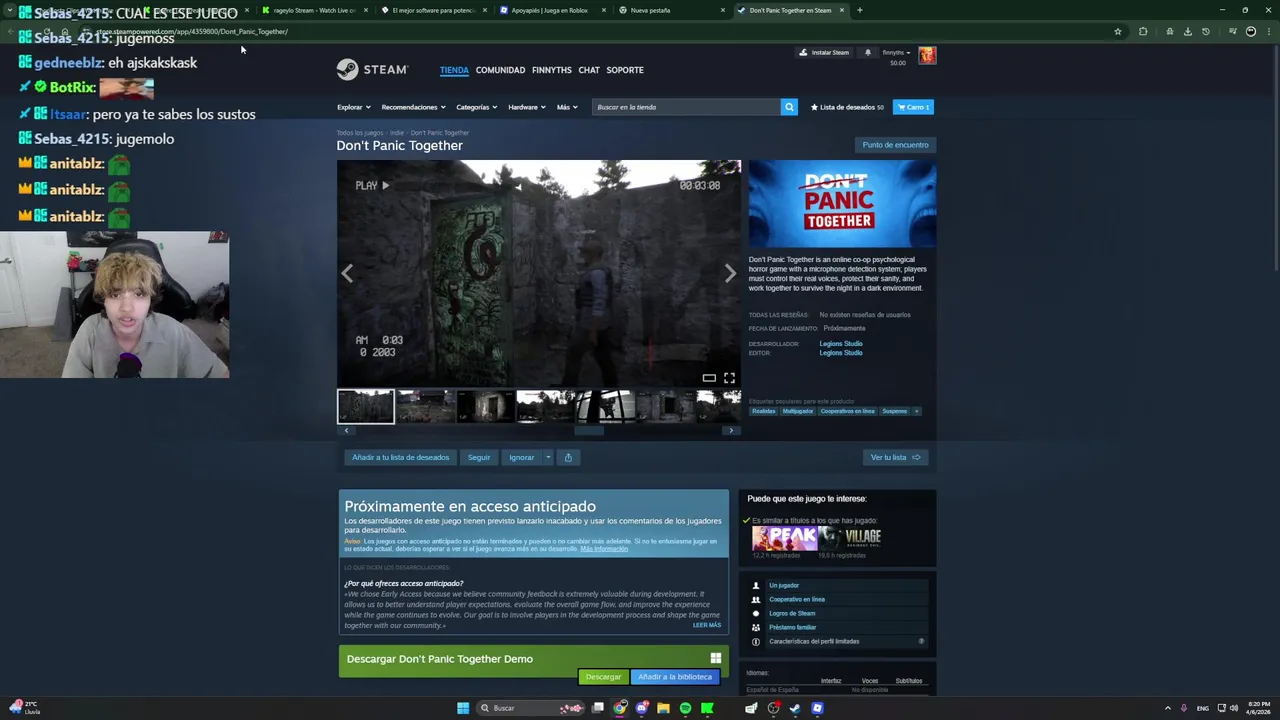
Task: Click the thumbnail strip horizontal scrollbar handle
Action: [589, 430]
